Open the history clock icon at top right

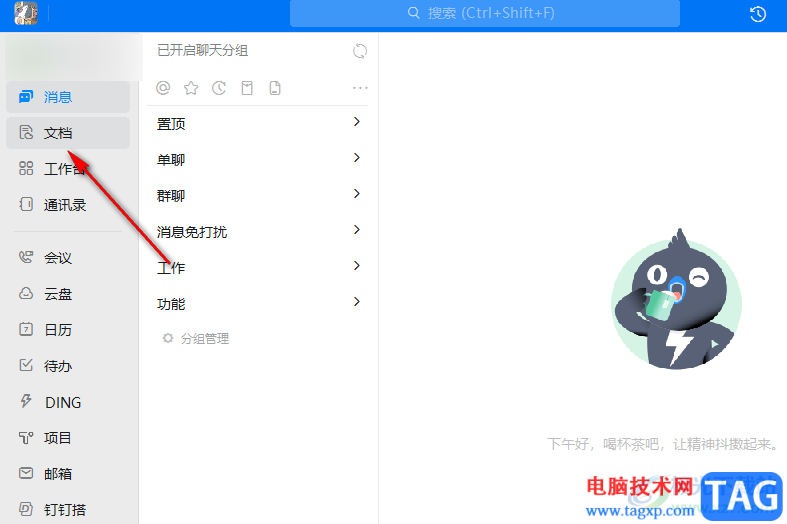point(758,14)
